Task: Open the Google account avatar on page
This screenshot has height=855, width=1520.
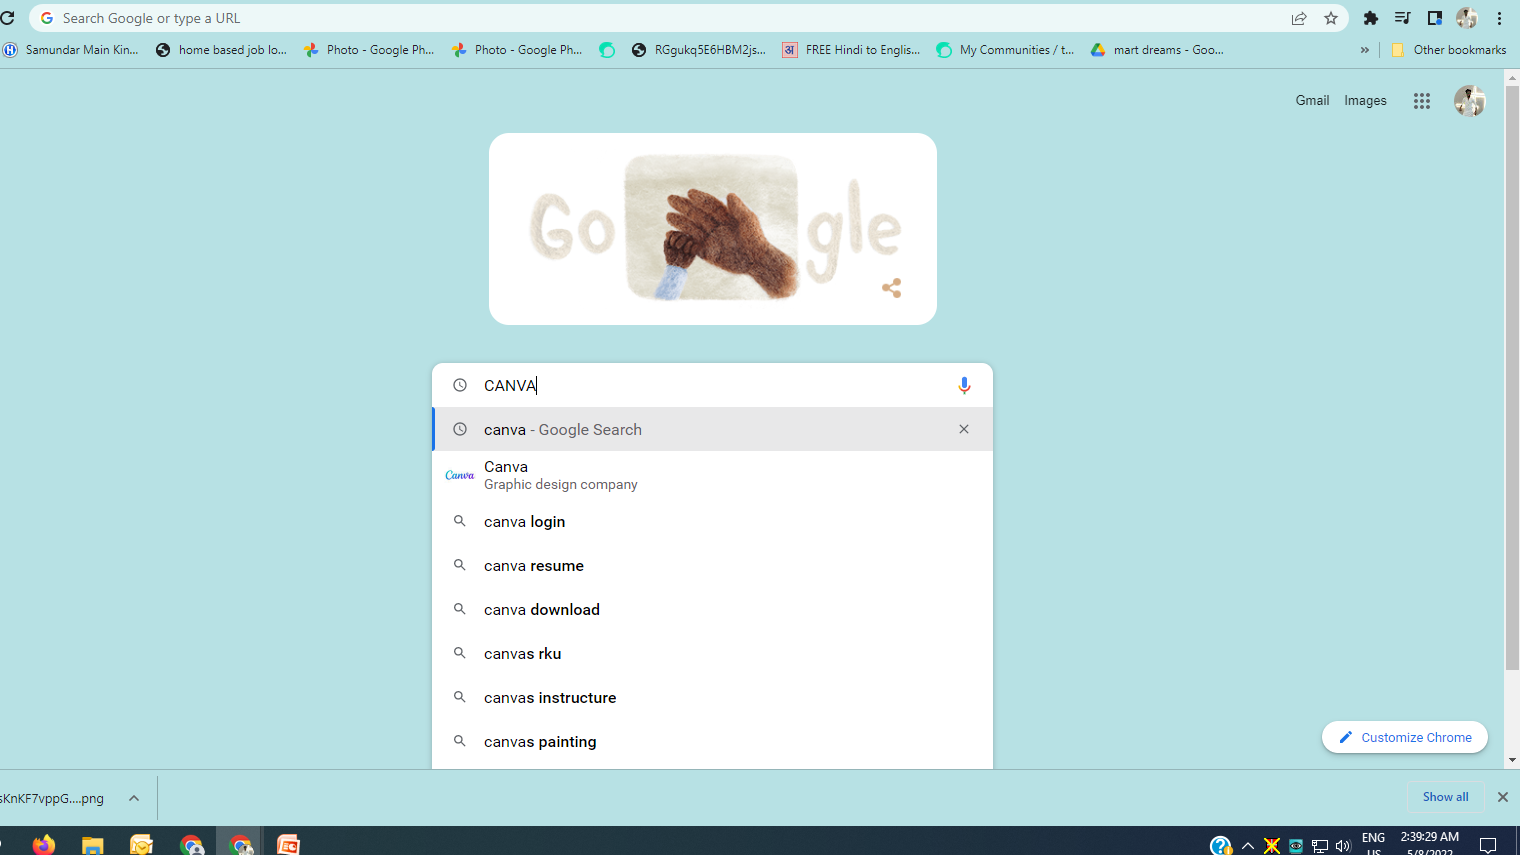Action: 1470,101
